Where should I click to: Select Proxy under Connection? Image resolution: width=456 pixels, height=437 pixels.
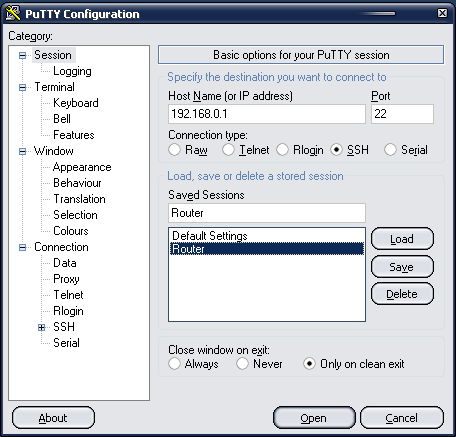pyautogui.click(x=66, y=279)
